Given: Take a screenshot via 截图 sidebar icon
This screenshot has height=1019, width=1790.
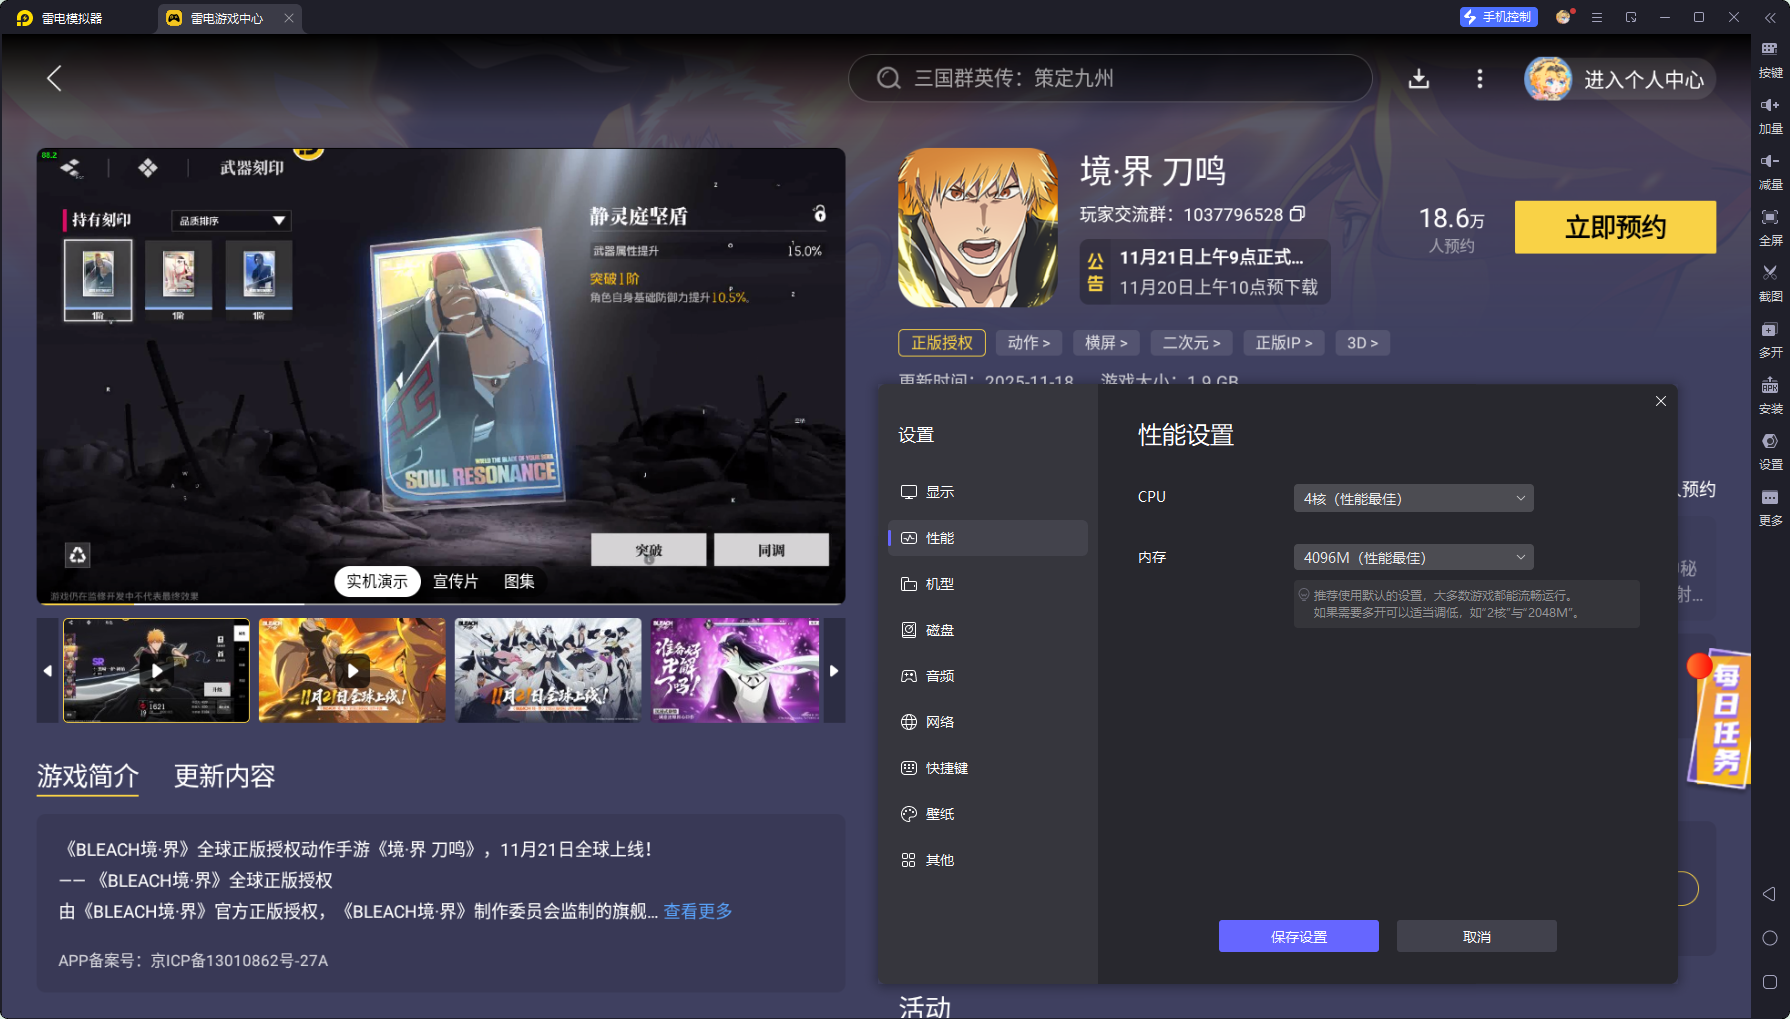Looking at the screenshot, I should pyautogui.click(x=1770, y=280).
